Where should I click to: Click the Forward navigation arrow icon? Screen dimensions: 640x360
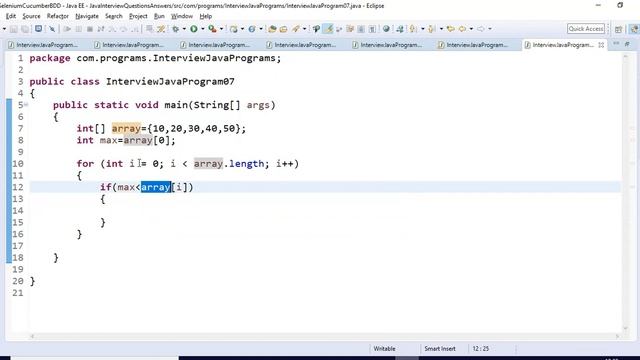481,29
